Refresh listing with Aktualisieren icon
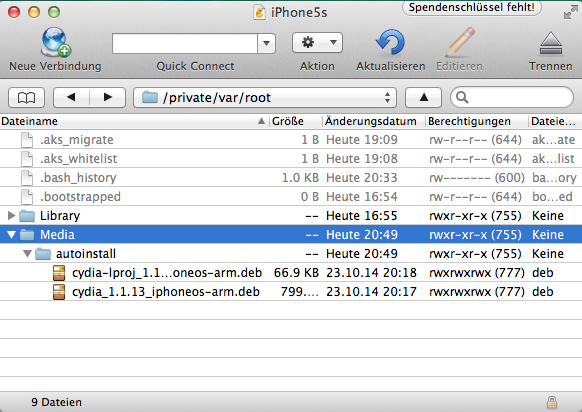582x412 pixels. click(x=390, y=42)
